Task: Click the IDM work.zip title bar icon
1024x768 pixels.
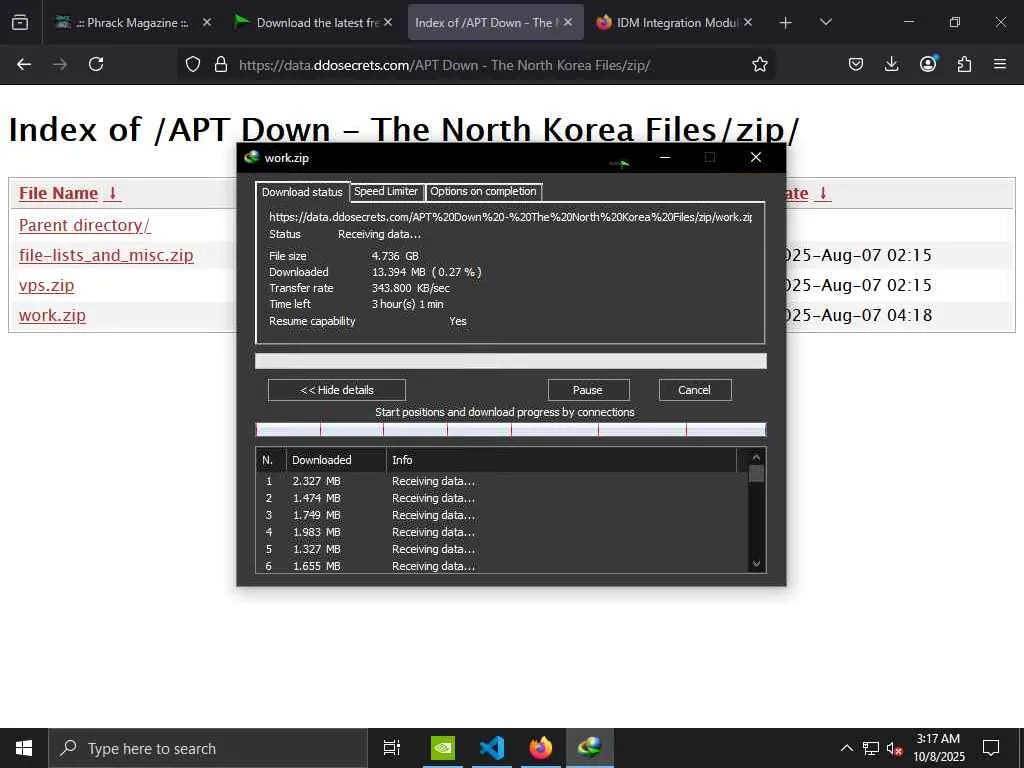Action: [251, 157]
